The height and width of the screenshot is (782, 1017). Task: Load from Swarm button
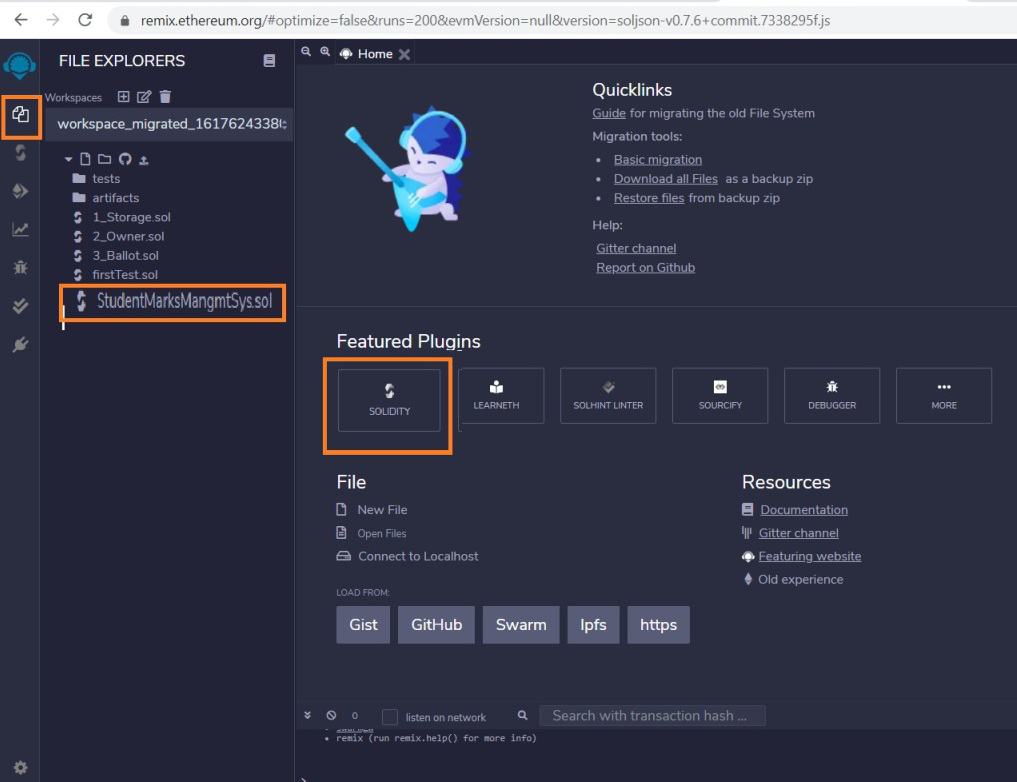[x=521, y=625]
